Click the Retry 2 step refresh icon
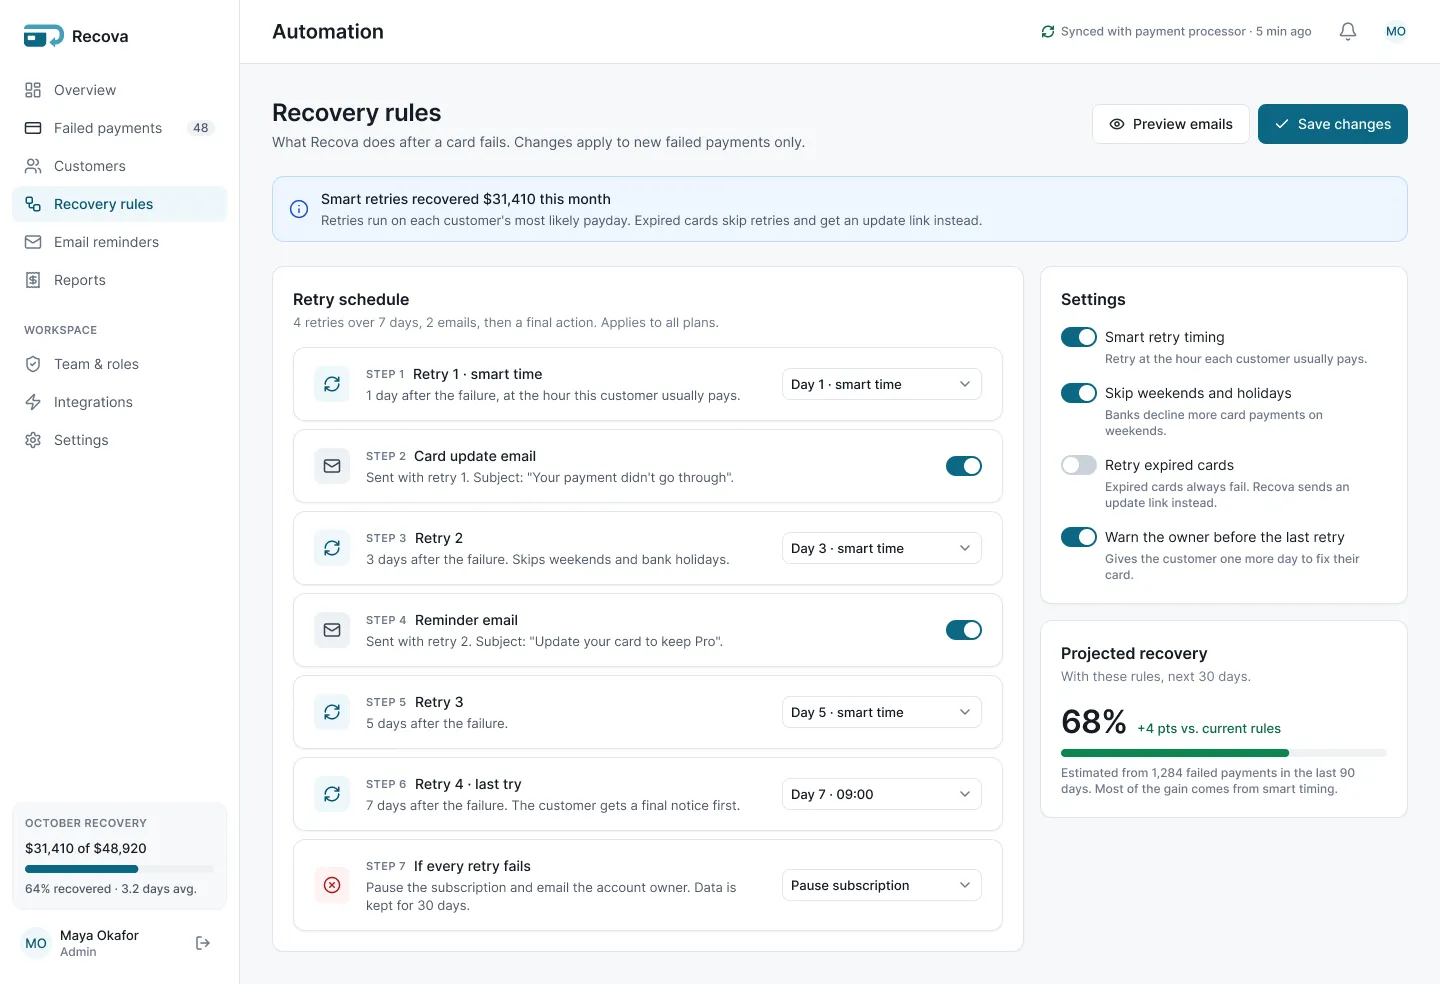1440x984 pixels. pos(332,548)
